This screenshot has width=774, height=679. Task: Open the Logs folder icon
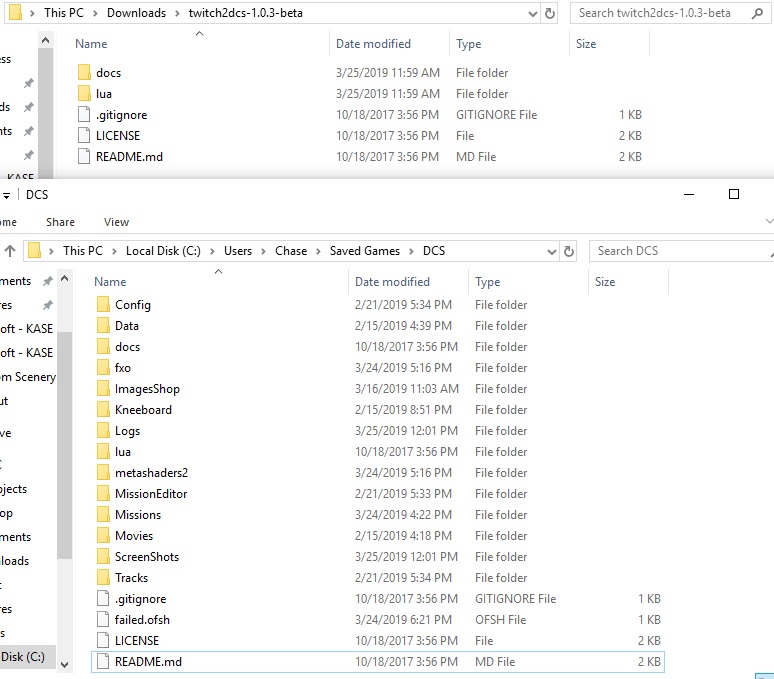103,431
